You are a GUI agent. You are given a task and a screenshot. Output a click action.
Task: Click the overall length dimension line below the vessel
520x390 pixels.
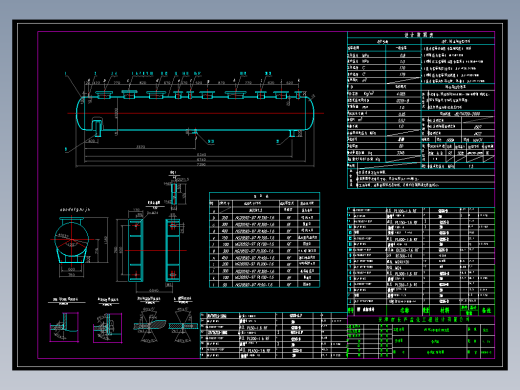195,165
